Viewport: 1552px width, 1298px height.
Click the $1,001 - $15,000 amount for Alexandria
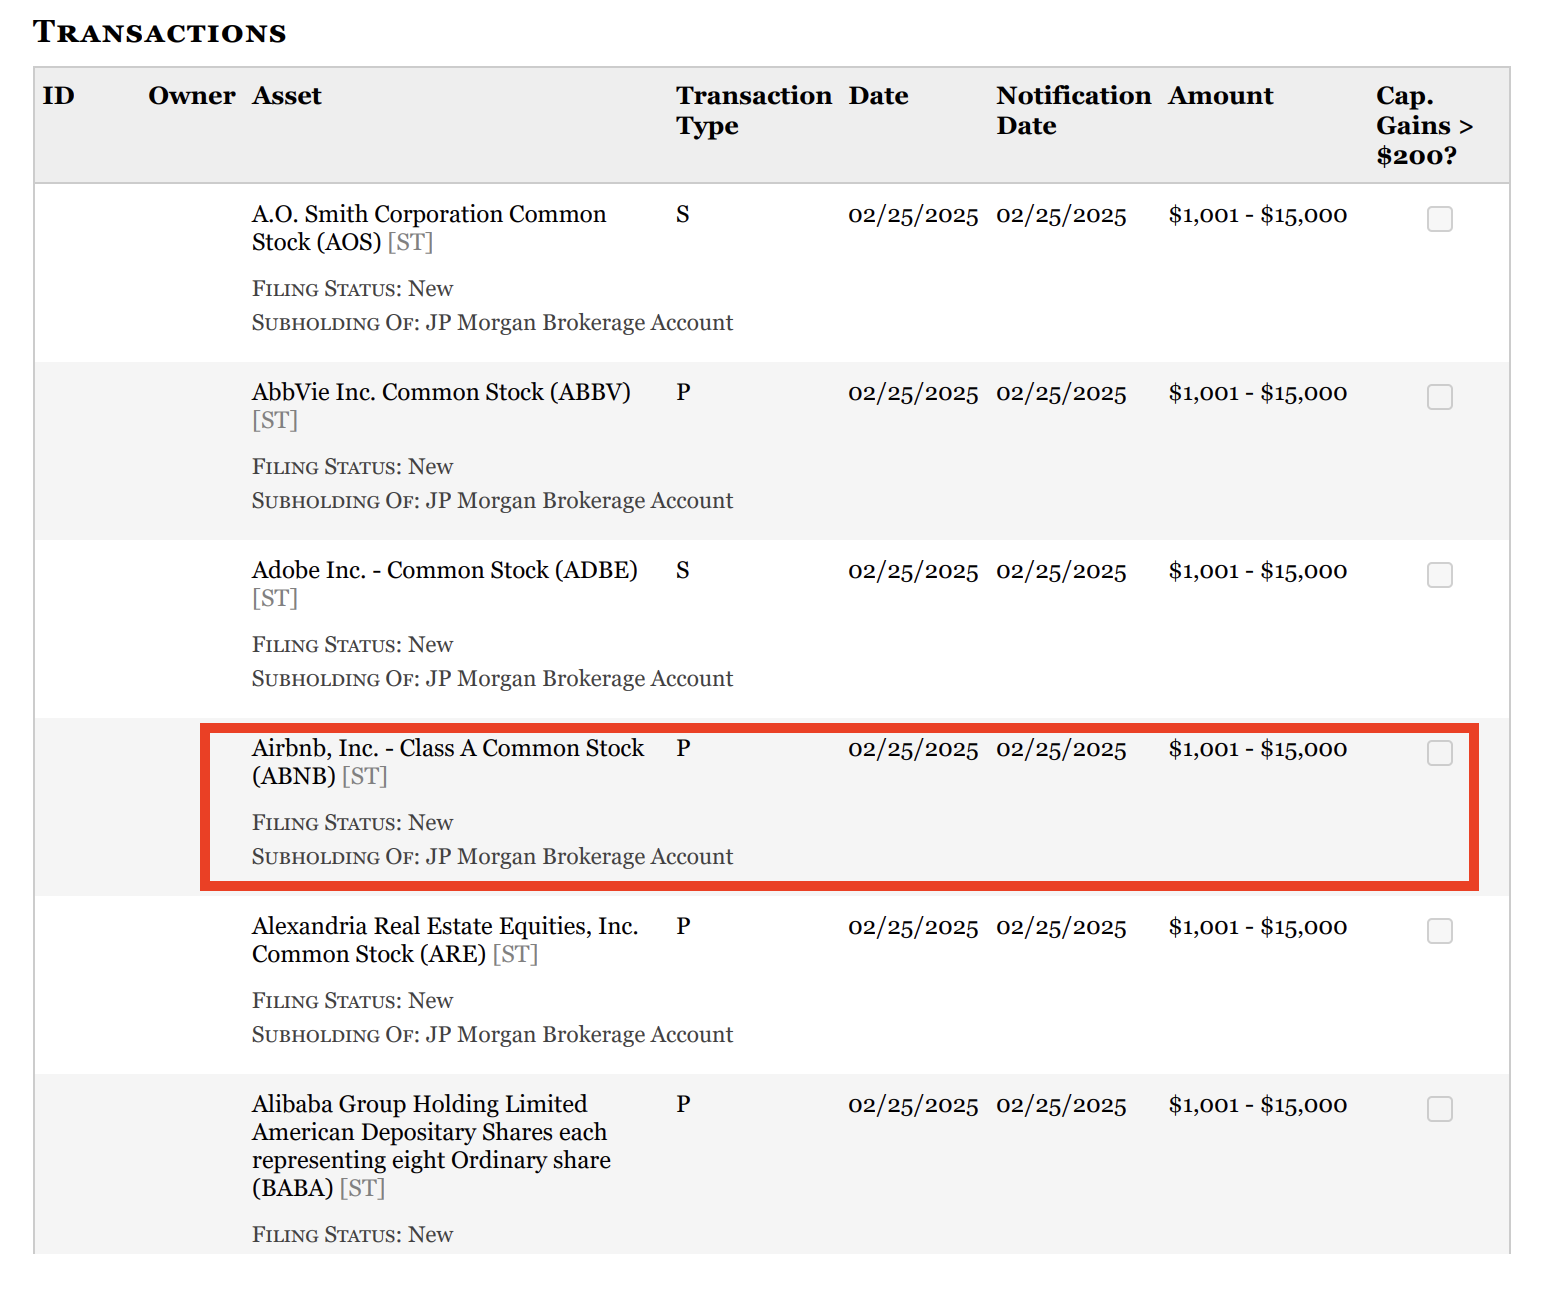(1258, 928)
